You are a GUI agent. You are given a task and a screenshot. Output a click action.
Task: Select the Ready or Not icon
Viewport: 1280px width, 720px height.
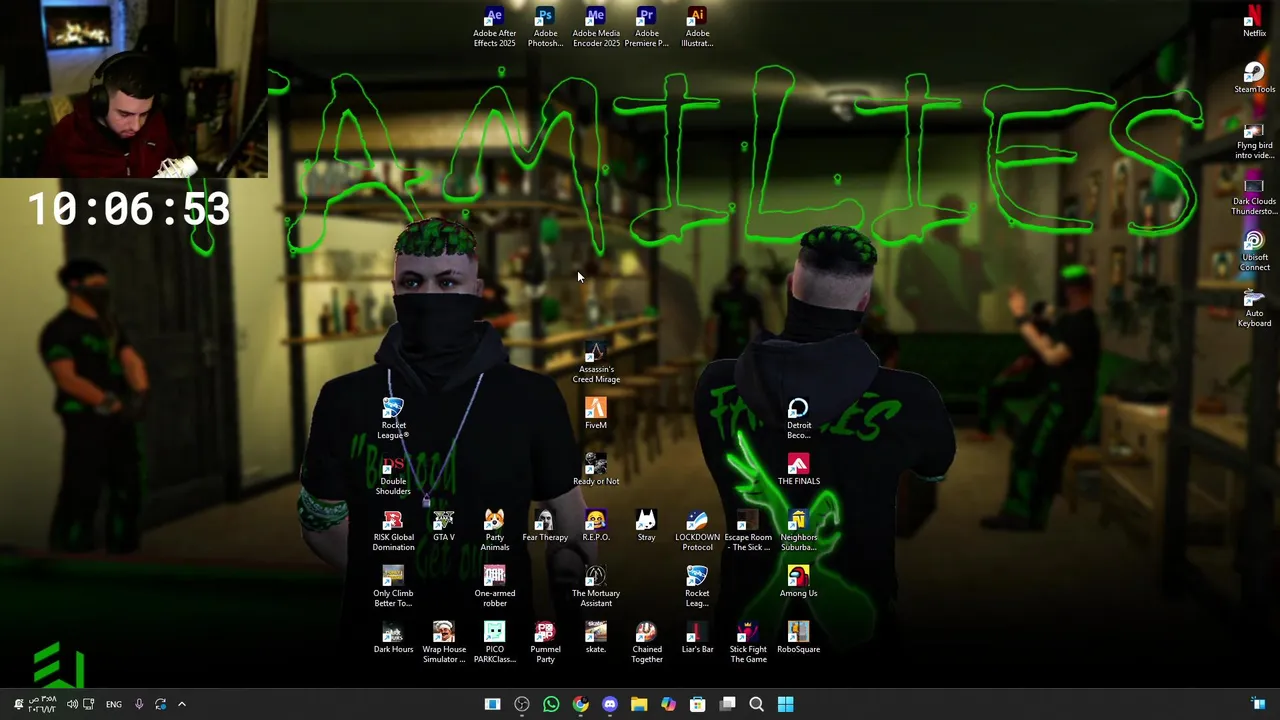[x=596, y=470]
